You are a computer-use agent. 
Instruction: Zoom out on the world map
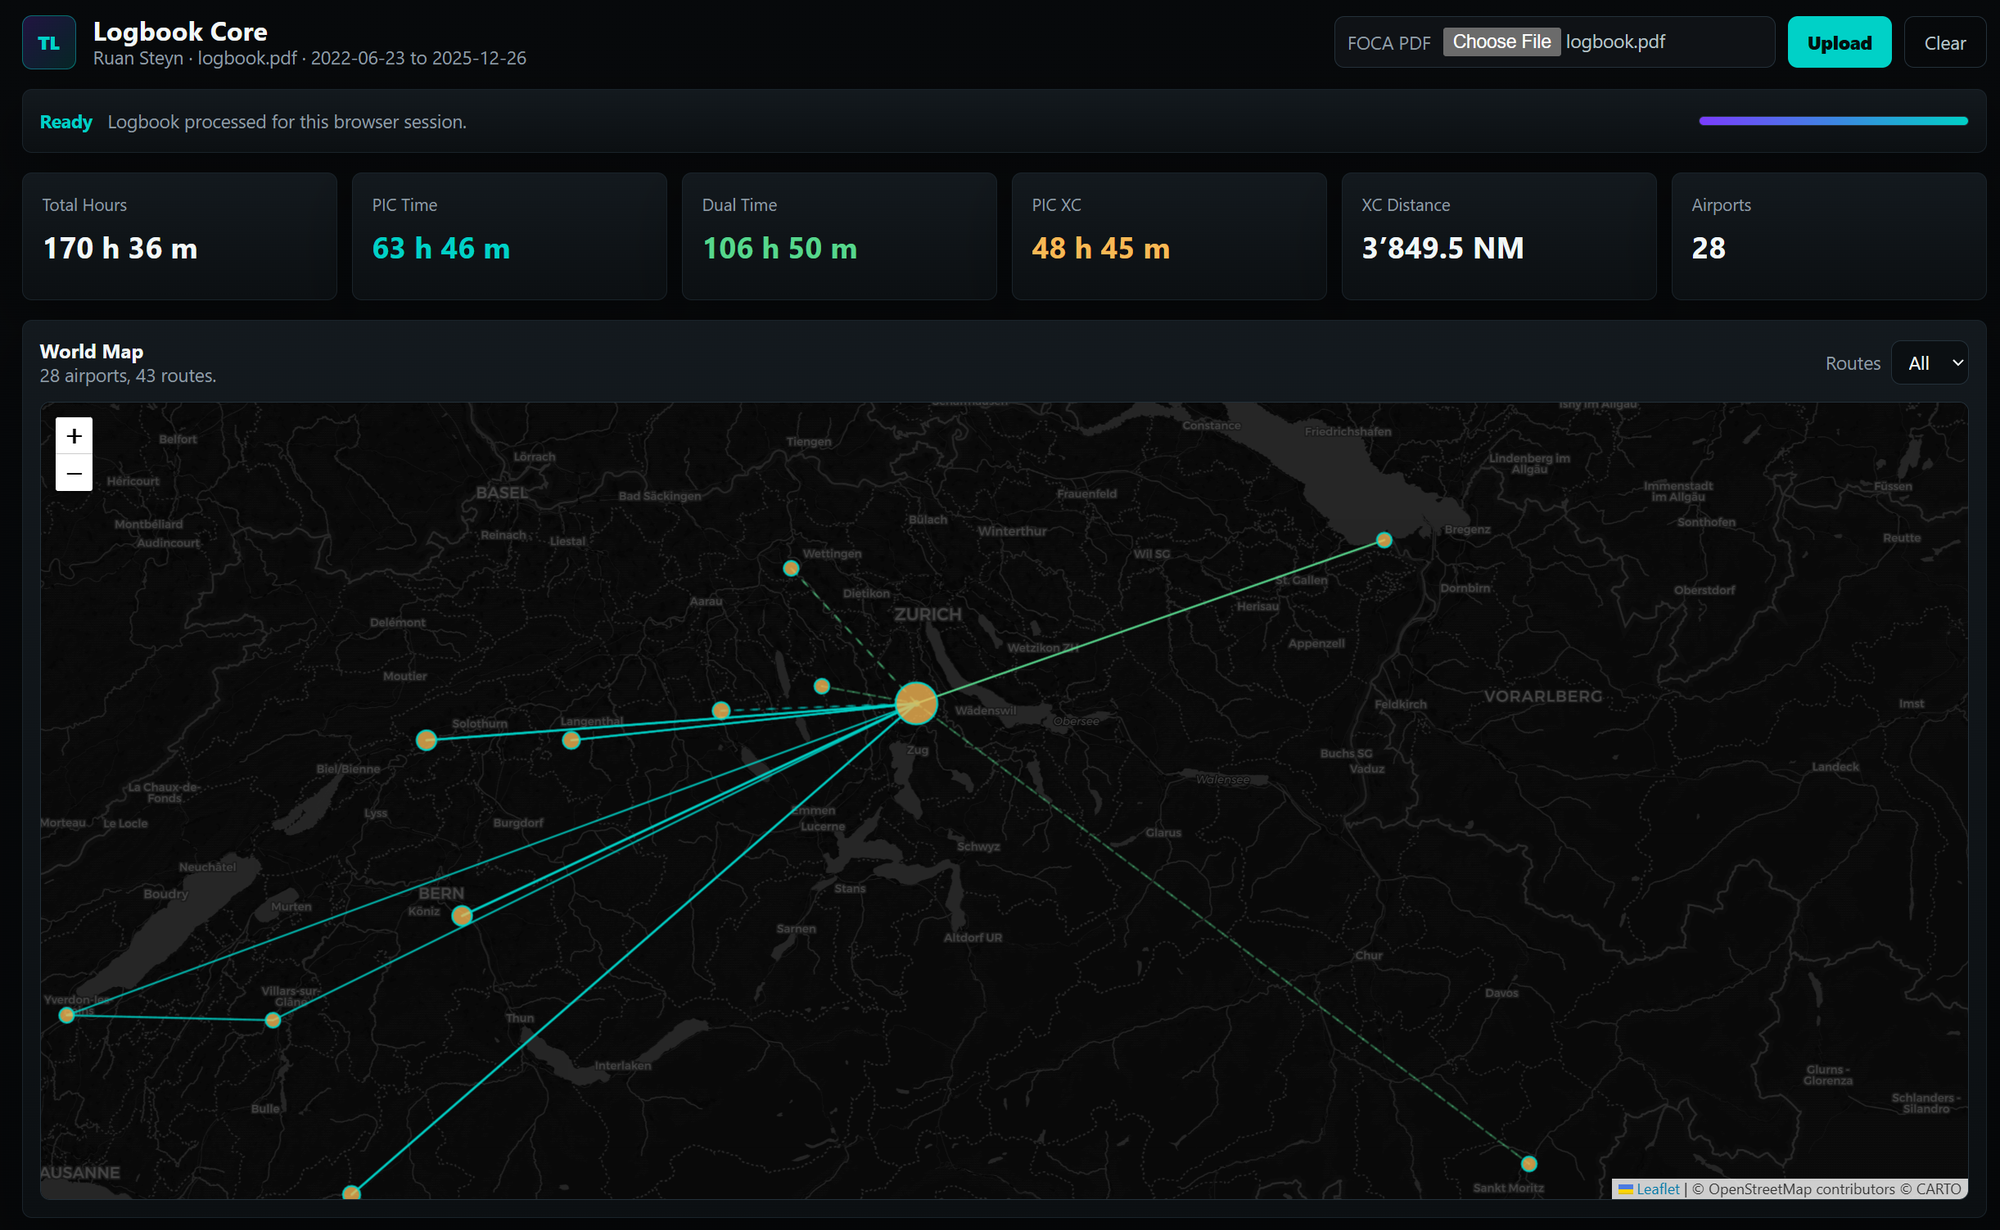click(74, 473)
